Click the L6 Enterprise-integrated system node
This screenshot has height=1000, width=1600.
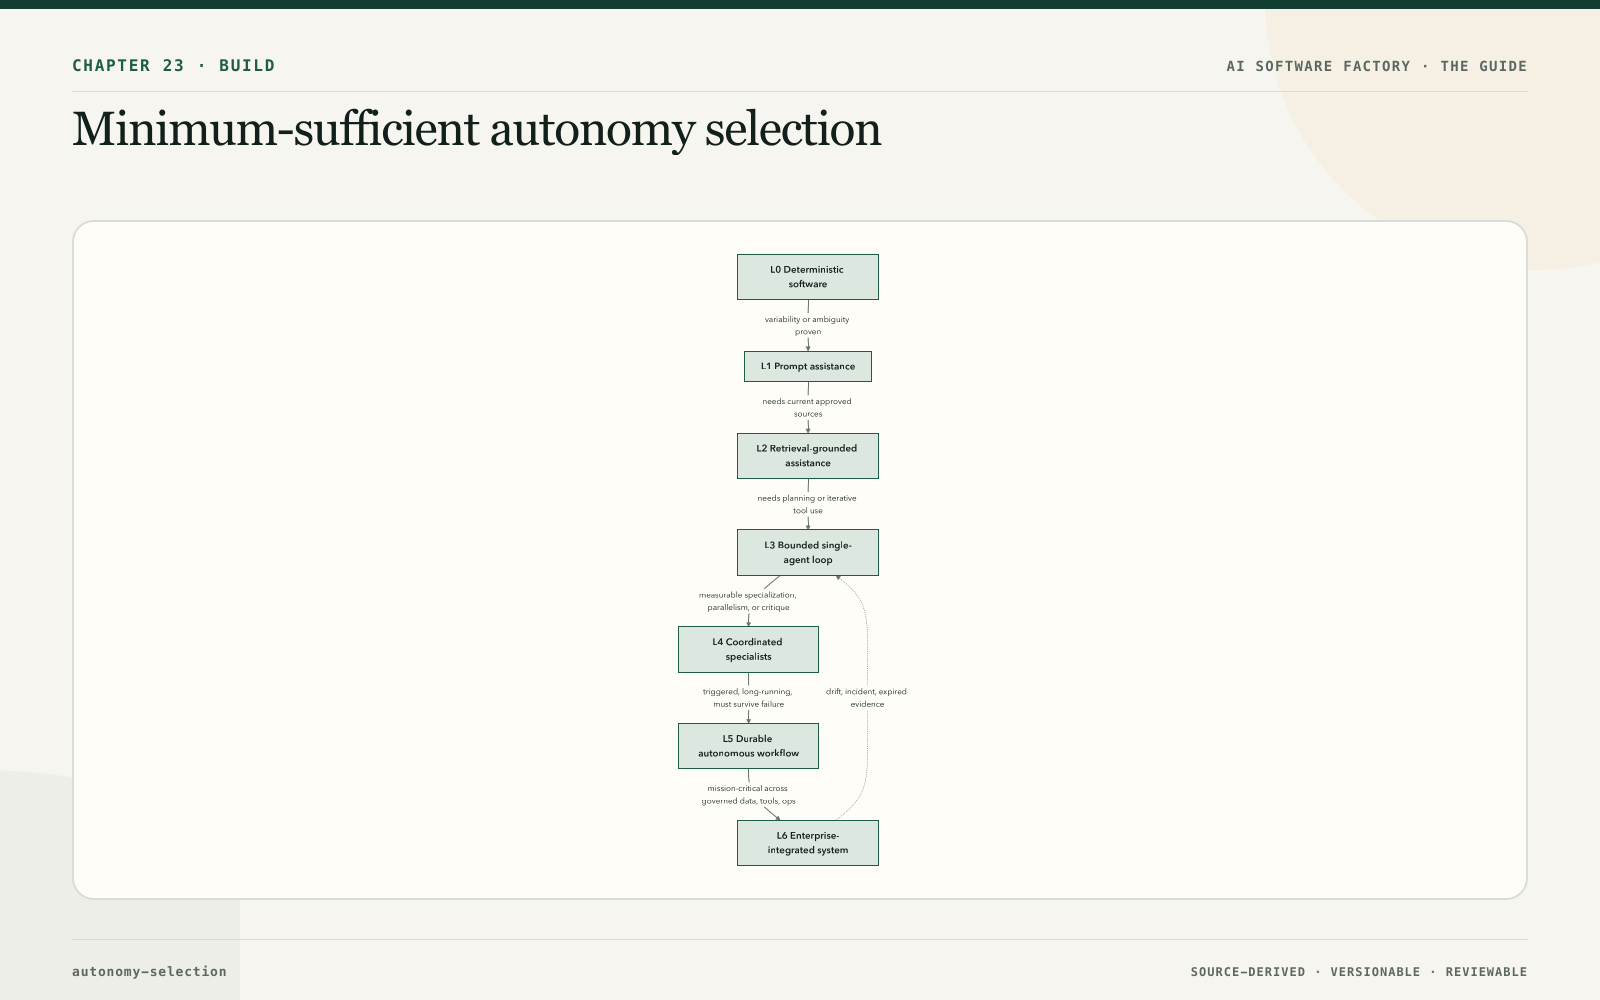pos(808,843)
